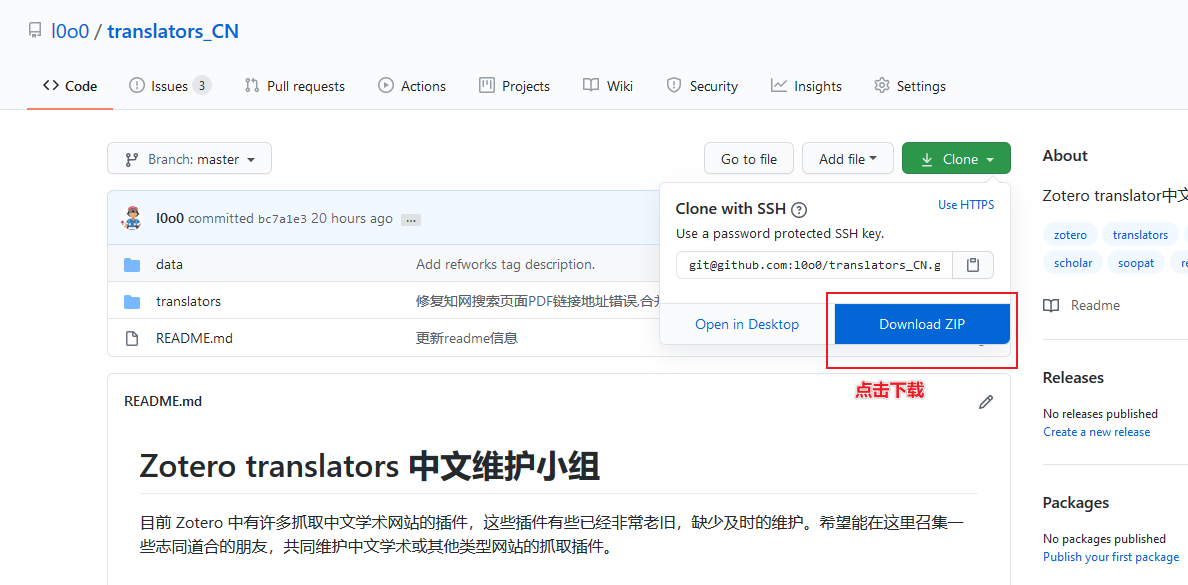Image resolution: width=1188 pixels, height=585 pixels.
Task: Open the README.md file in file list
Action: pyautogui.click(x=194, y=338)
